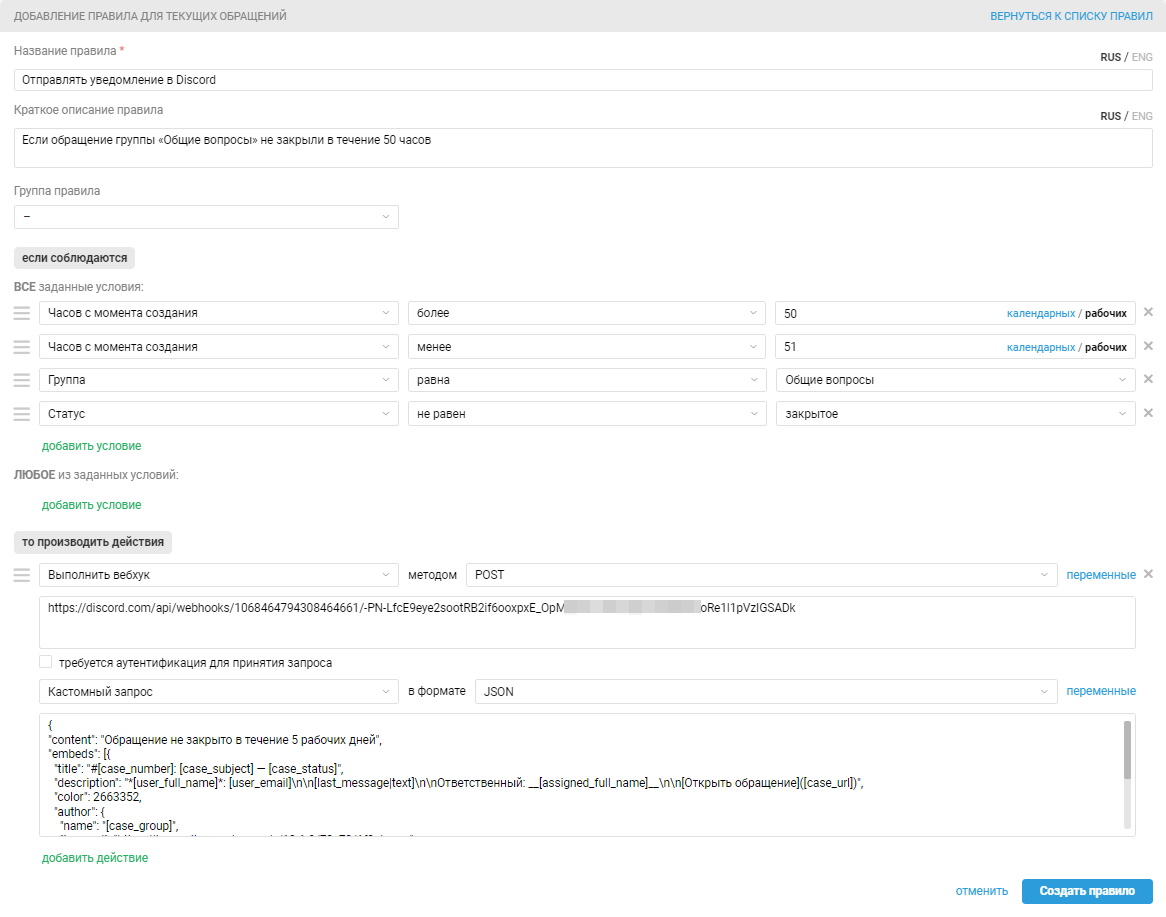Open first Часов с момента создания dropdown
The image size is (1166, 917).
[219, 313]
